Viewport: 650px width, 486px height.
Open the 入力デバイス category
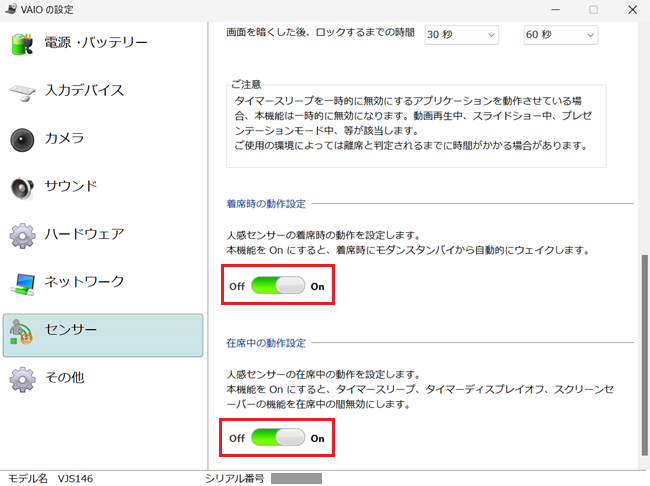pyautogui.click(x=84, y=90)
